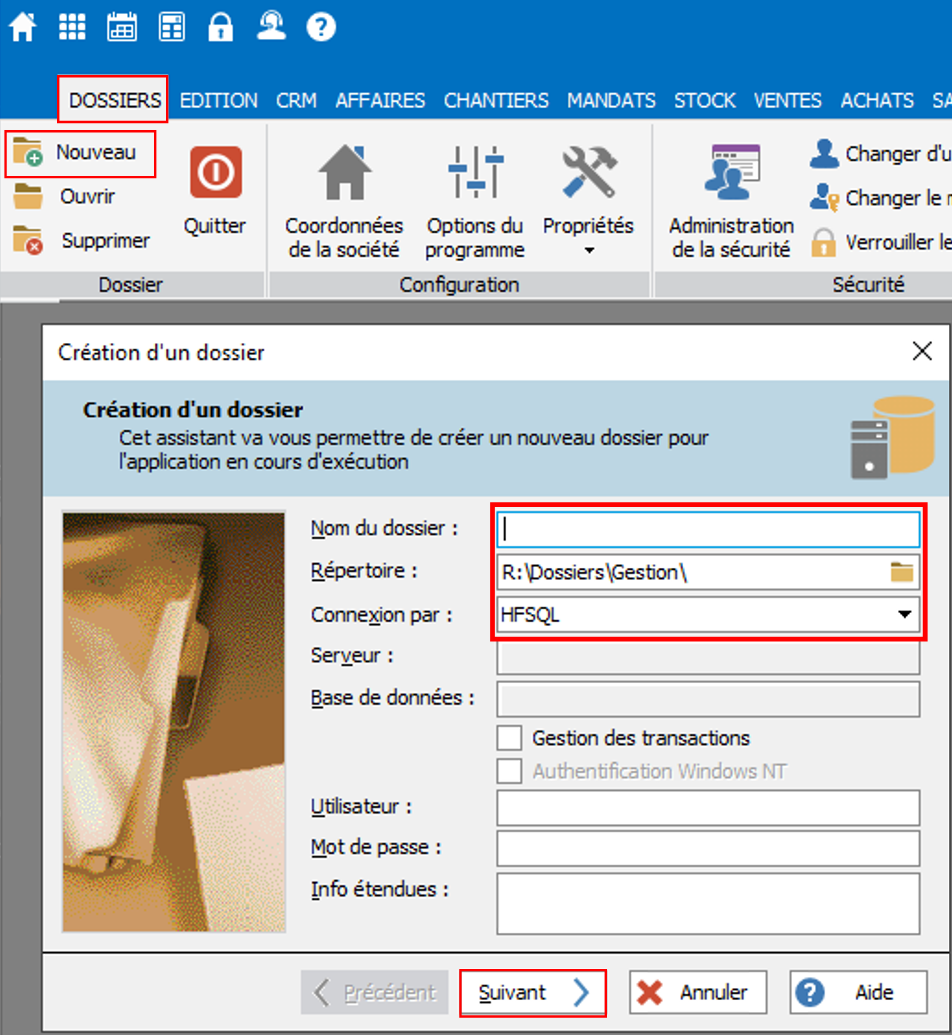952x1035 pixels.
Task: Open the CHANTIERS tab
Action: point(496,100)
